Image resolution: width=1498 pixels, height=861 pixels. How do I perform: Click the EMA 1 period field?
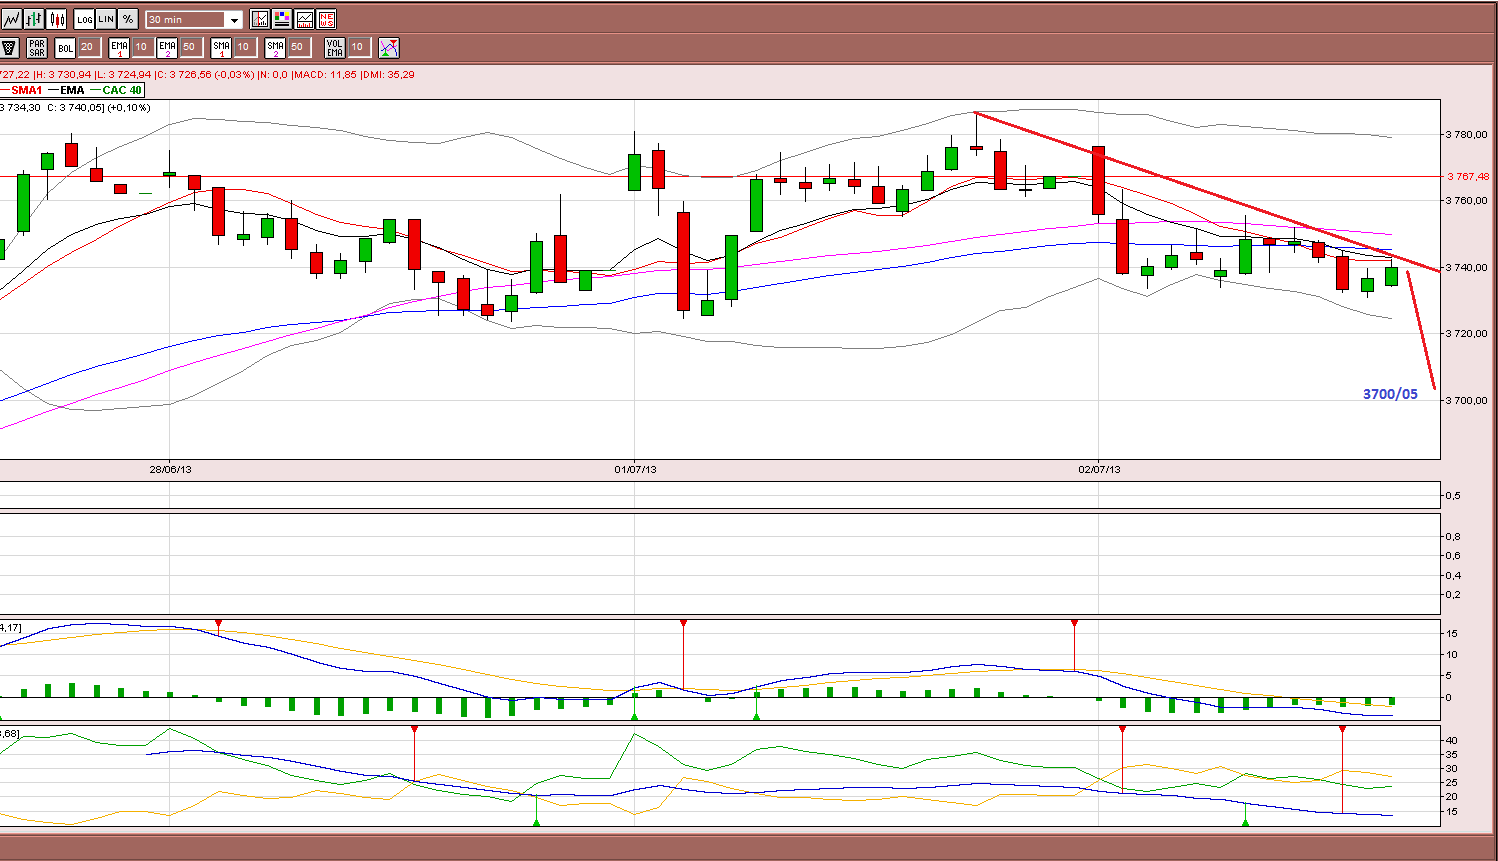[x=142, y=47]
